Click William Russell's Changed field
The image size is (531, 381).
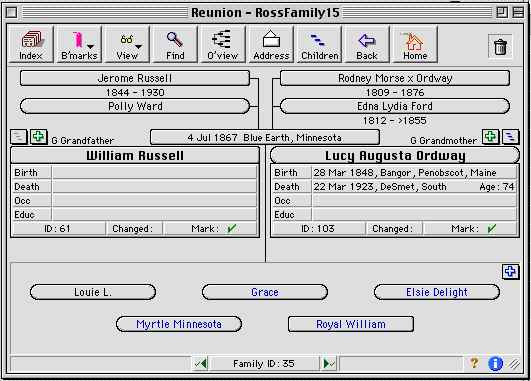point(134,229)
